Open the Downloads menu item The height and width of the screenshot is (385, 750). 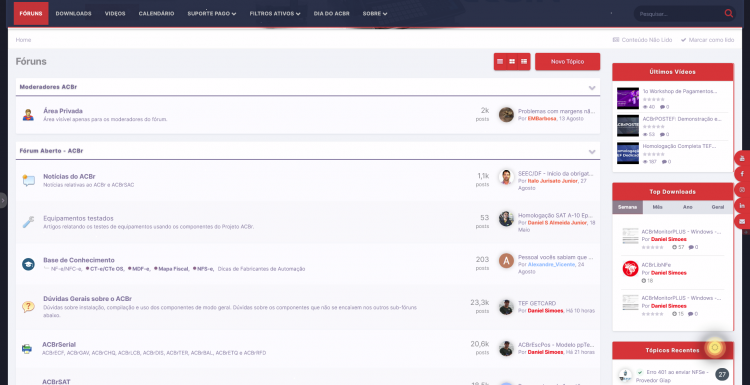[74, 14]
